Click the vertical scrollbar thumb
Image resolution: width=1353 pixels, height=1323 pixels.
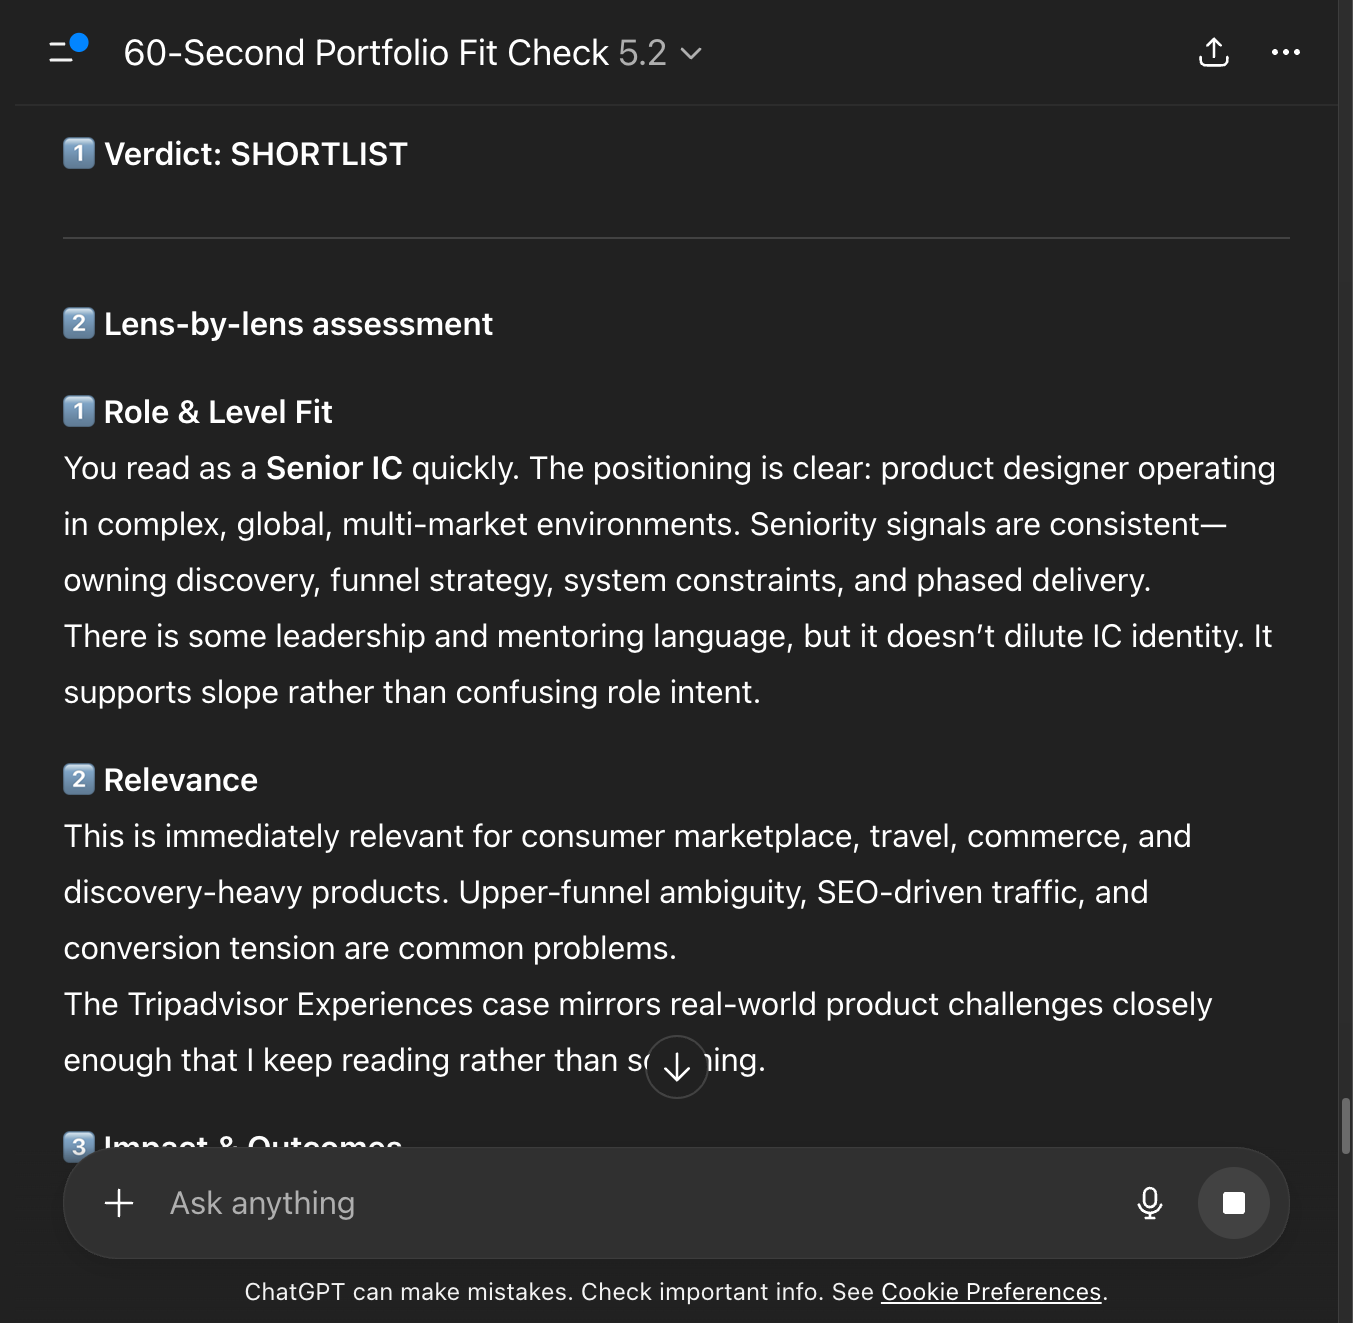1345,1126
